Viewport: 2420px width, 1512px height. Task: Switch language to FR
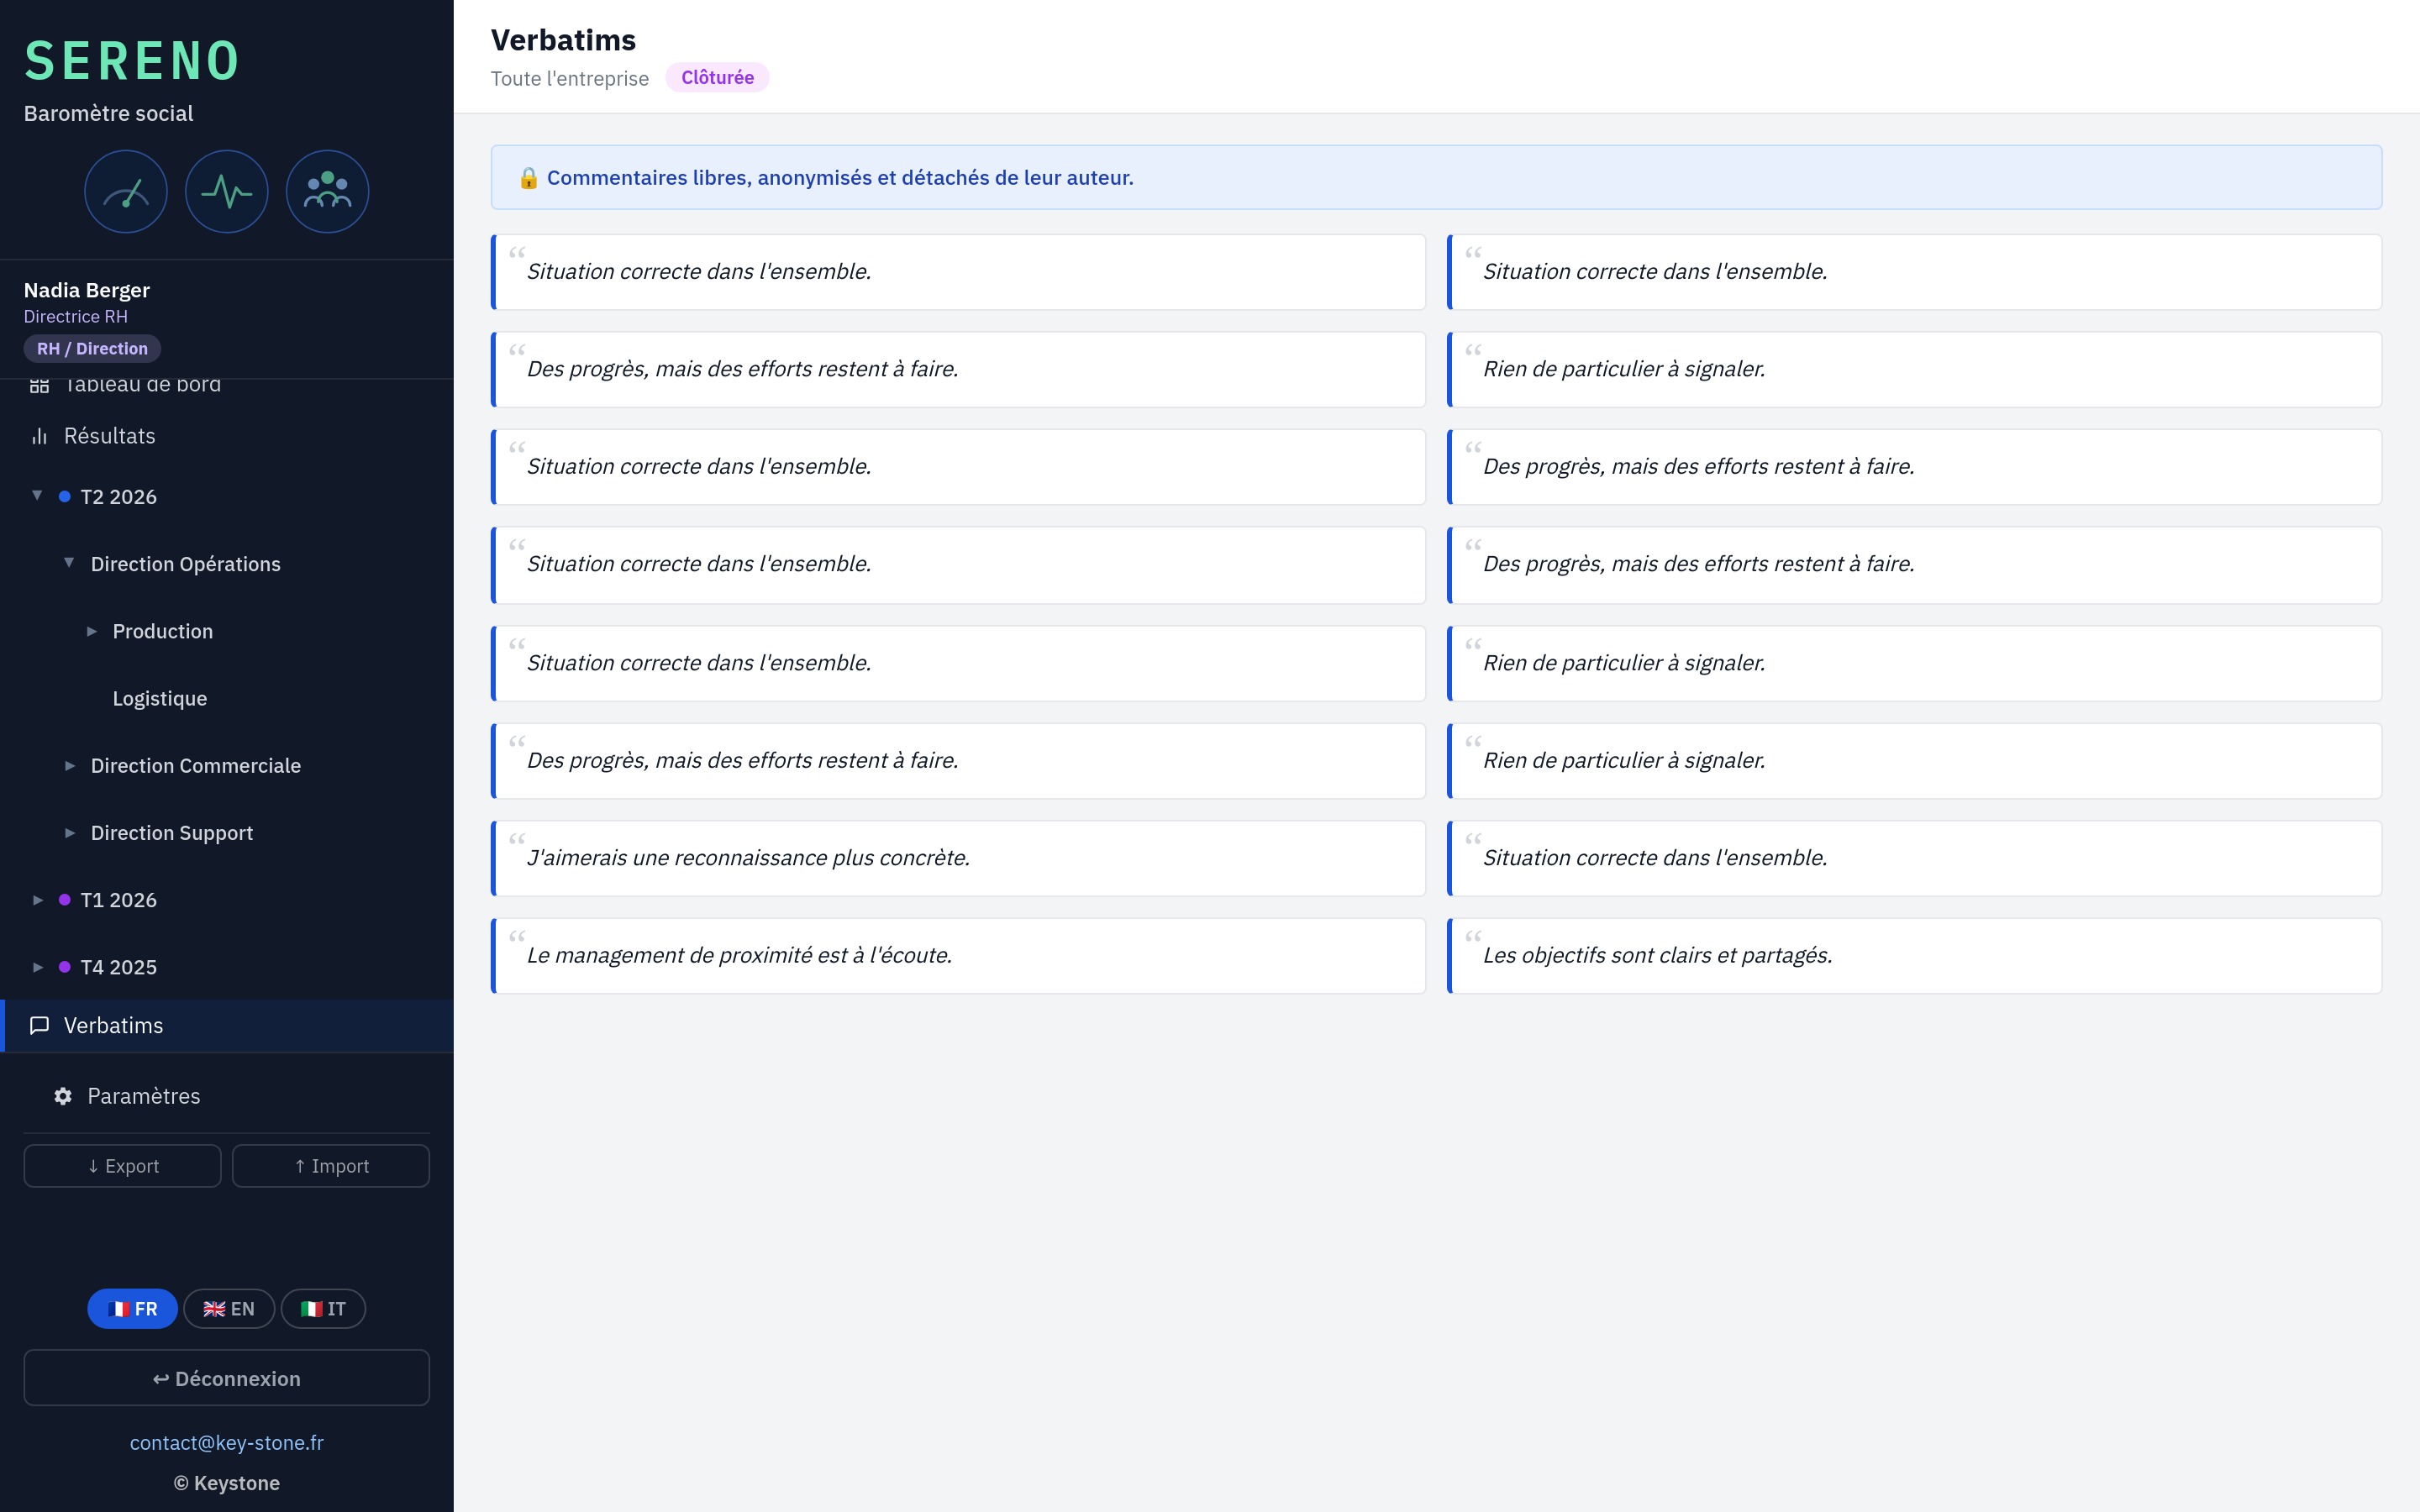tap(132, 1308)
